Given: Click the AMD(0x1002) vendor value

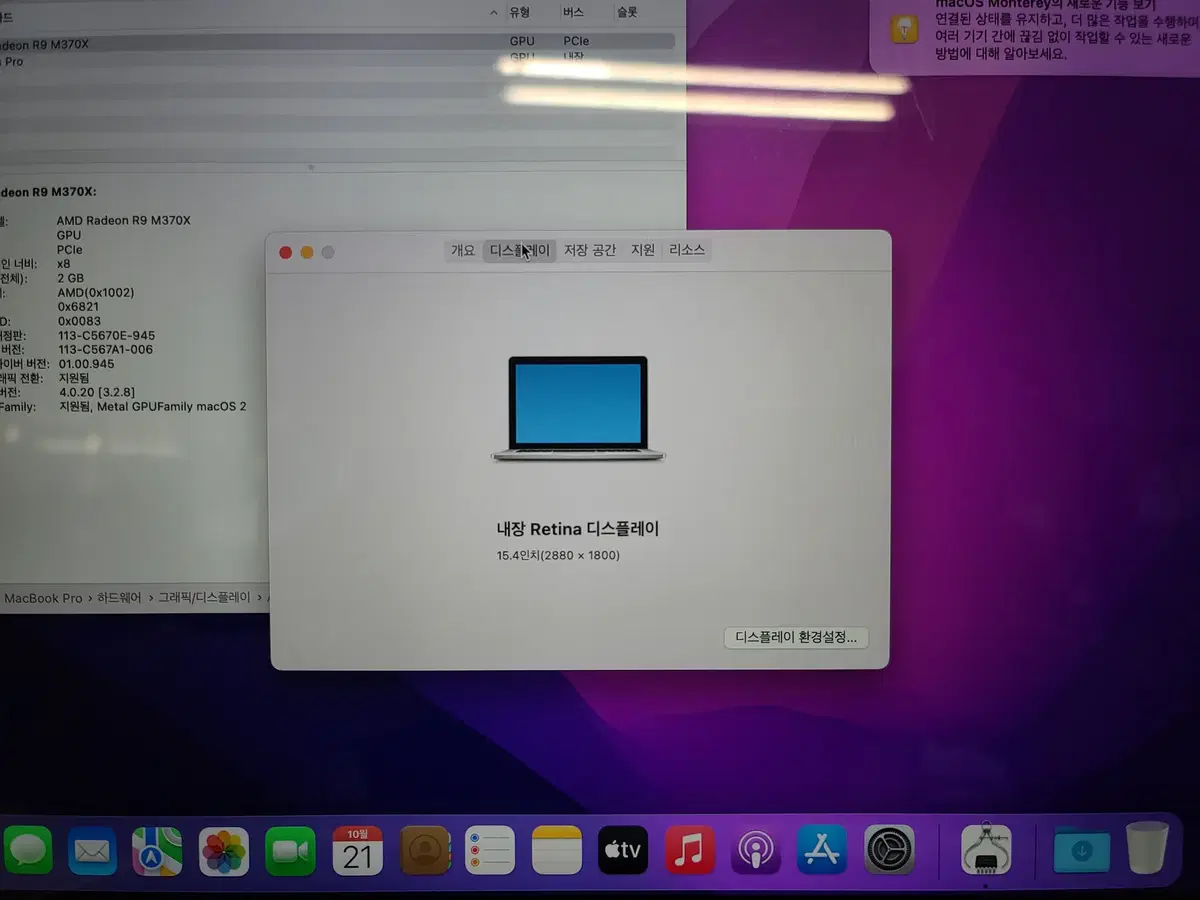Looking at the screenshot, I should coord(95,293).
